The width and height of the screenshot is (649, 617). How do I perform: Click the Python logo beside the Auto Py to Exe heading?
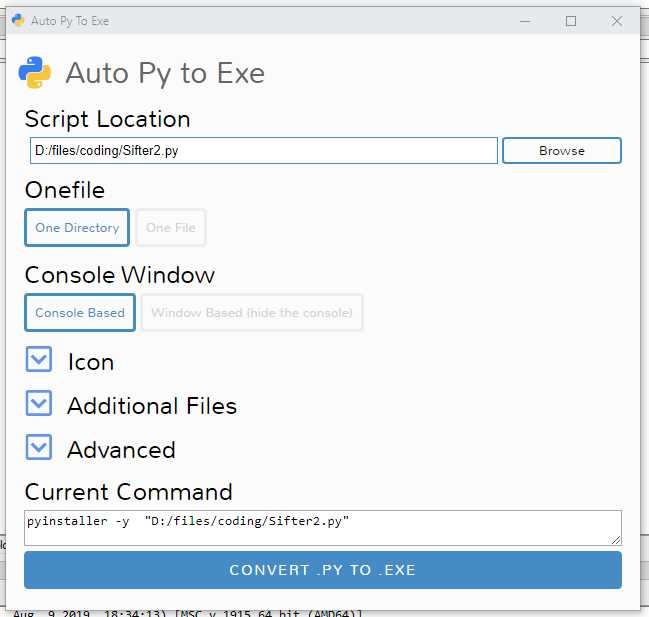pyautogui.click(x=35, y=72)
